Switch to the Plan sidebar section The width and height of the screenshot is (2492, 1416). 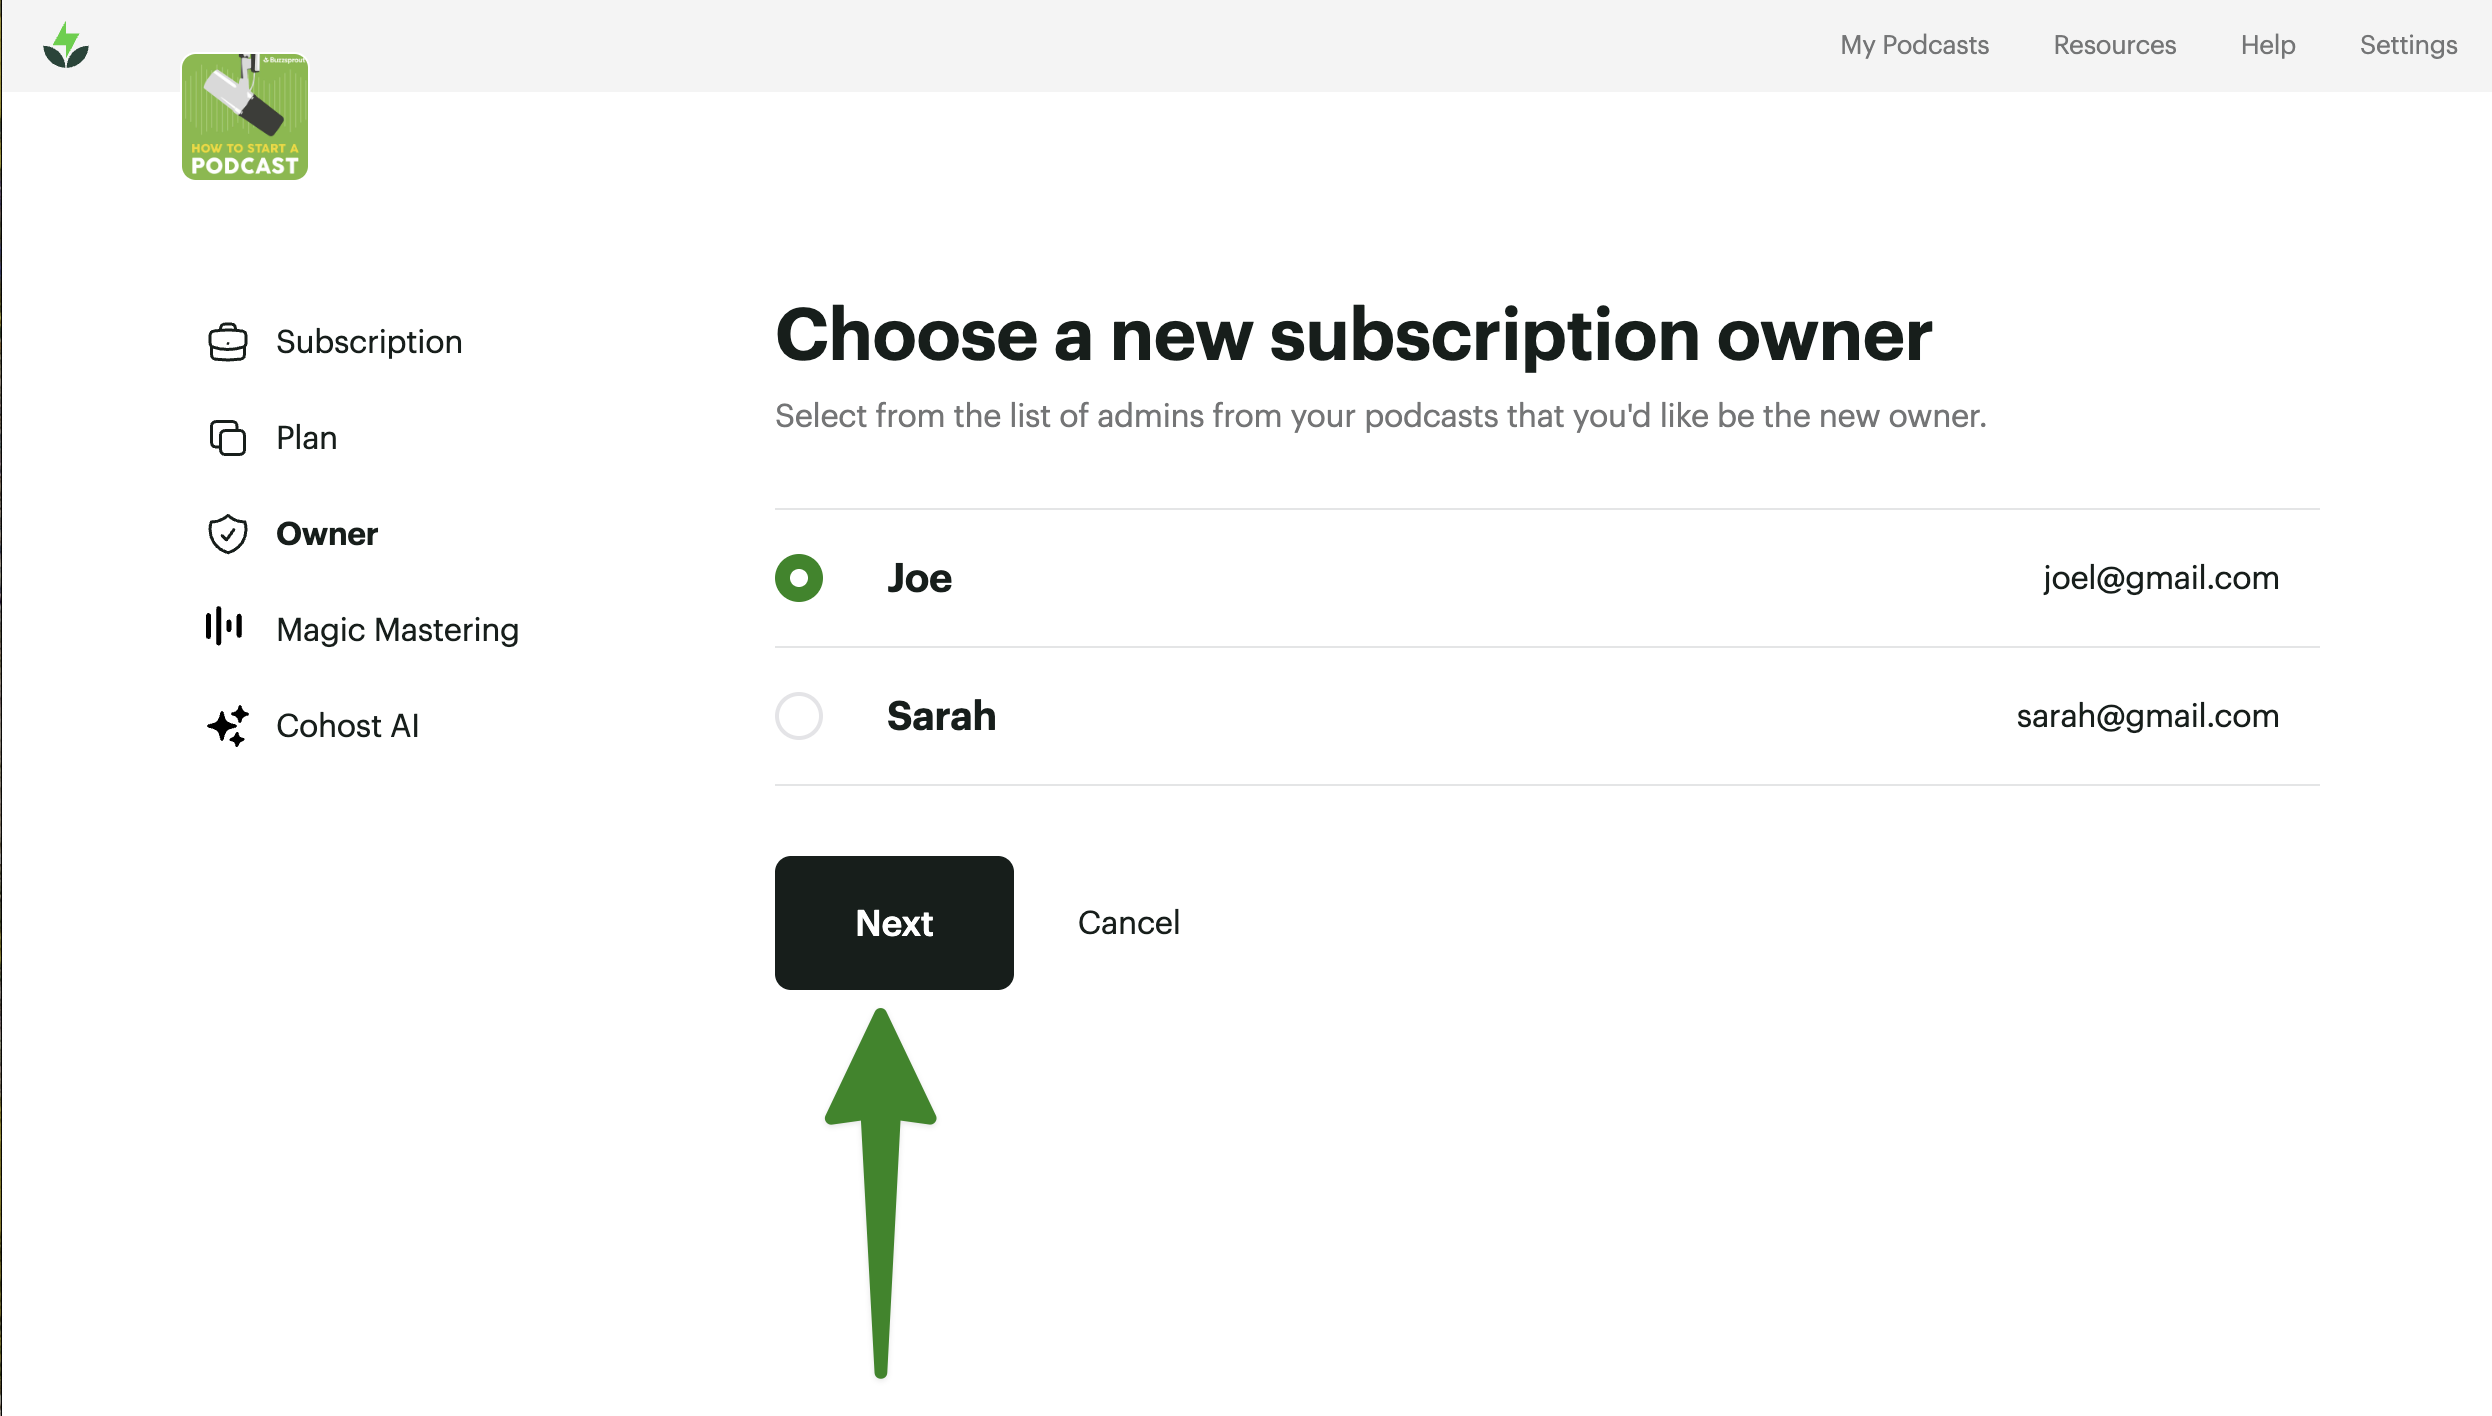tap(306, 438)
